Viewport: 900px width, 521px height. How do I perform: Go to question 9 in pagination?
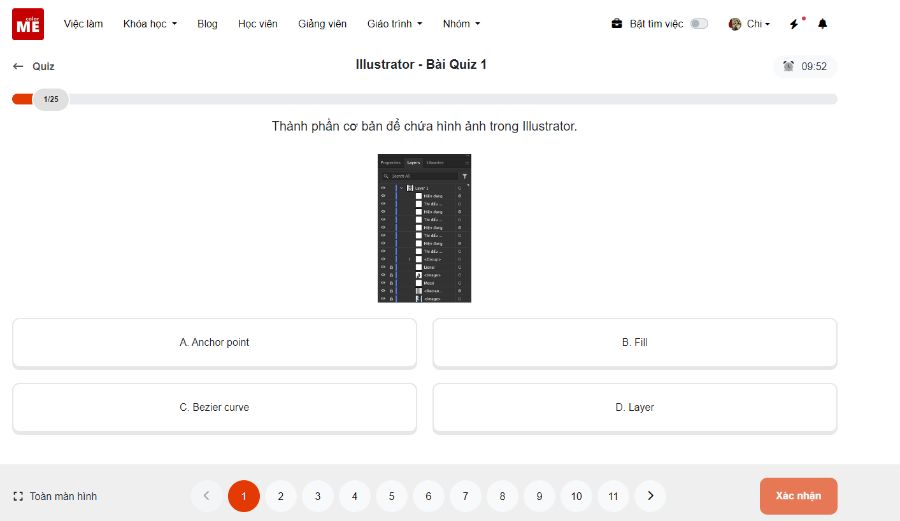pos(539,496)
